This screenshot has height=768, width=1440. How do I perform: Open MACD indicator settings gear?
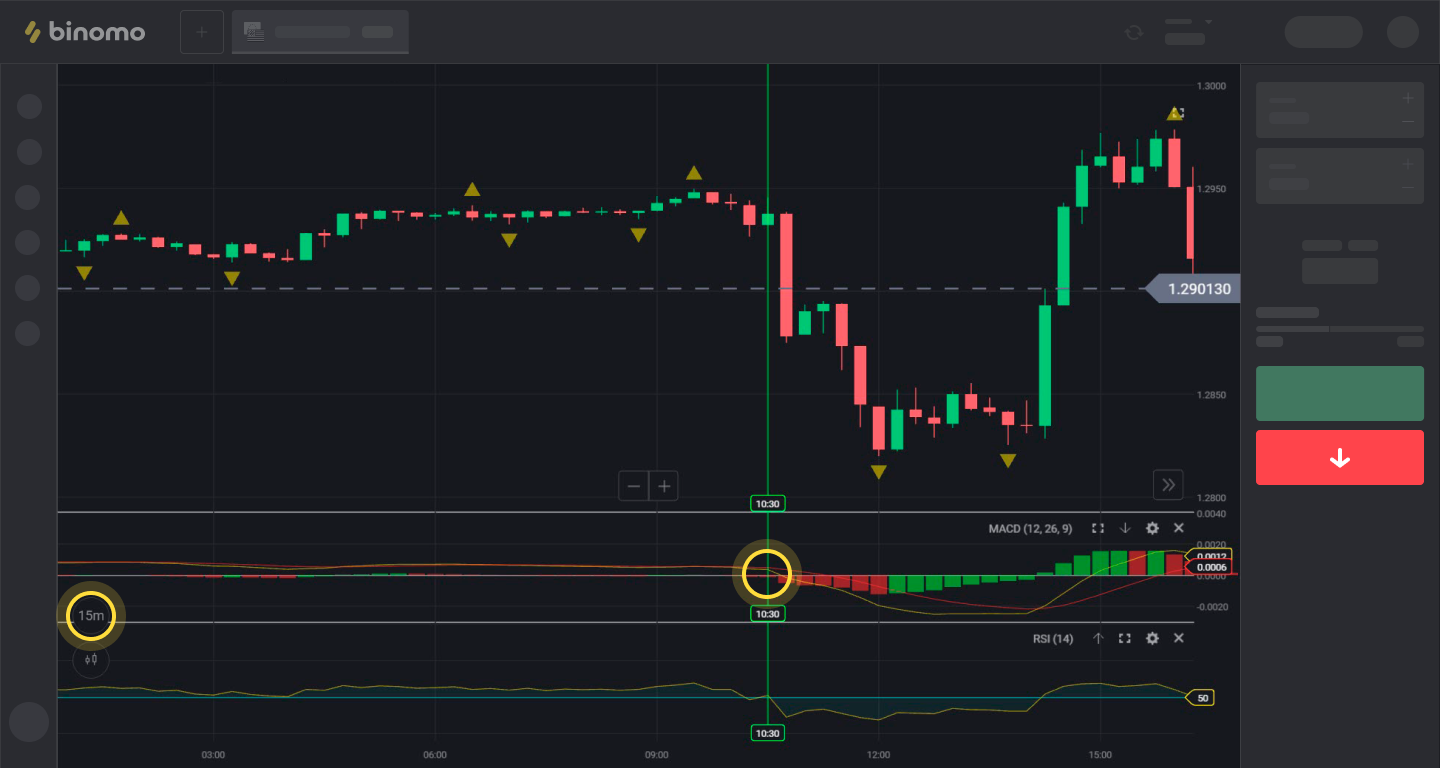pos(1152,528)
